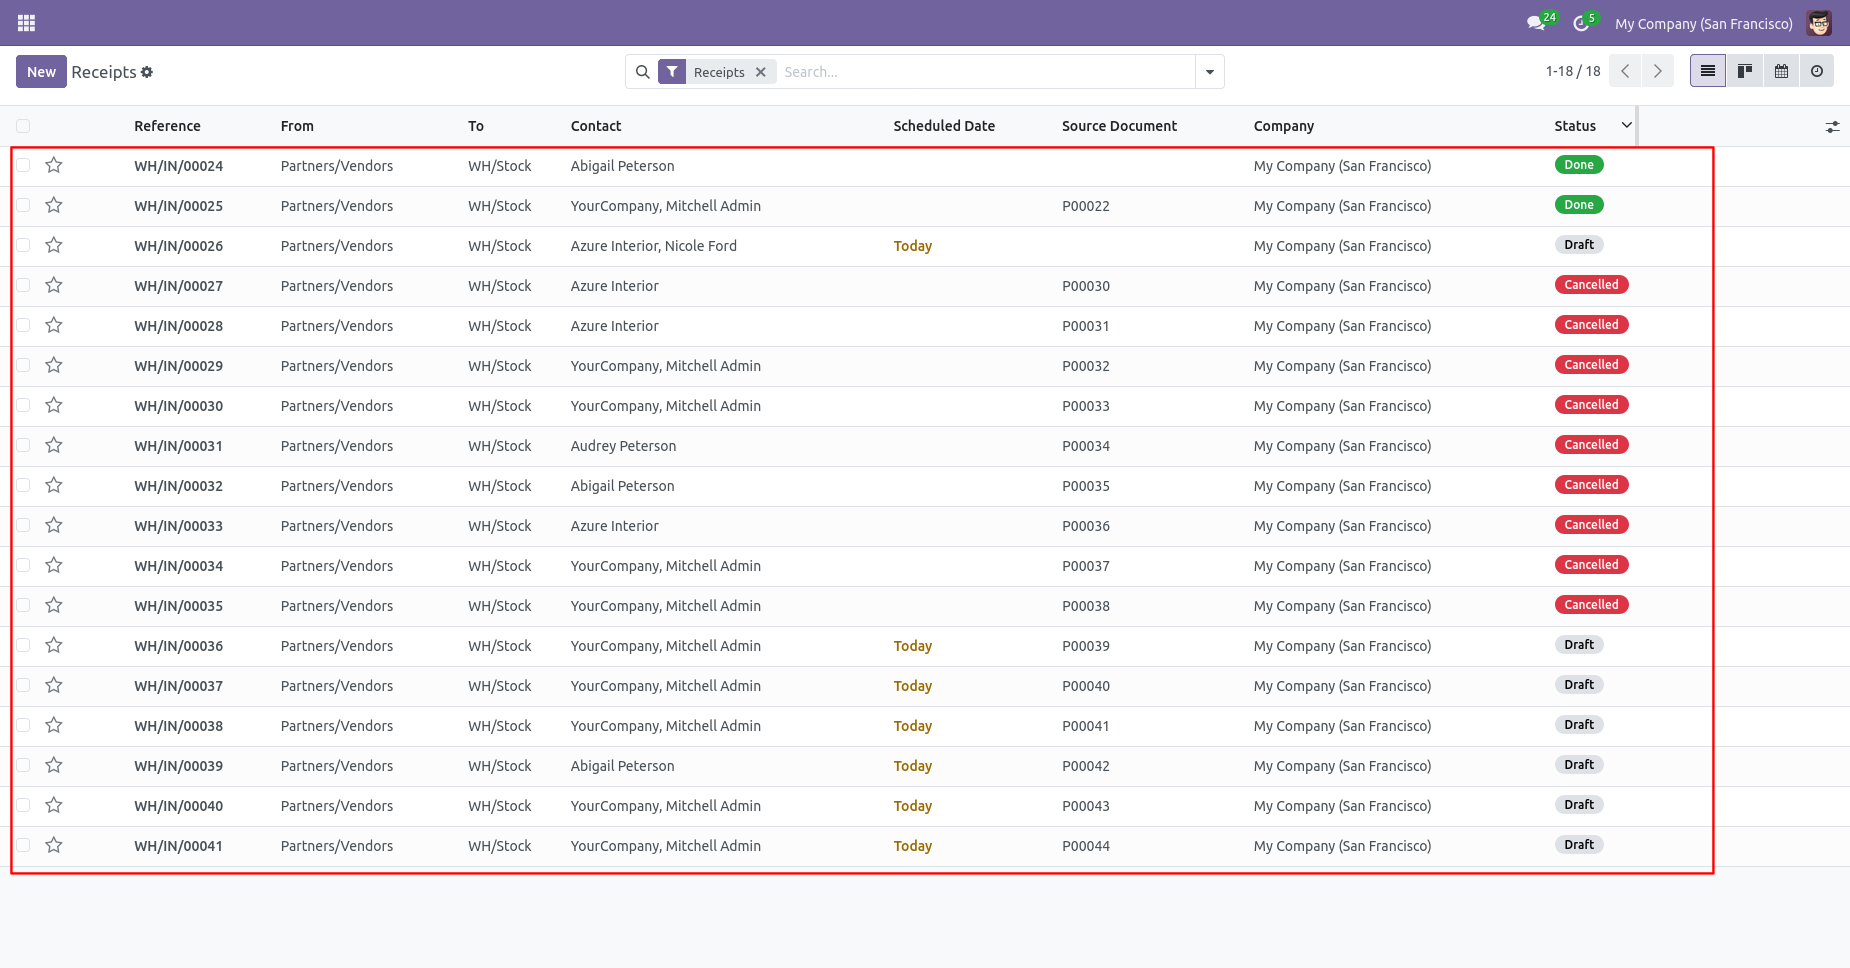The width and height of the screenshot is (1850, 968).
Task: Open receipt WH/IN/00026
Action: (179, 246)
